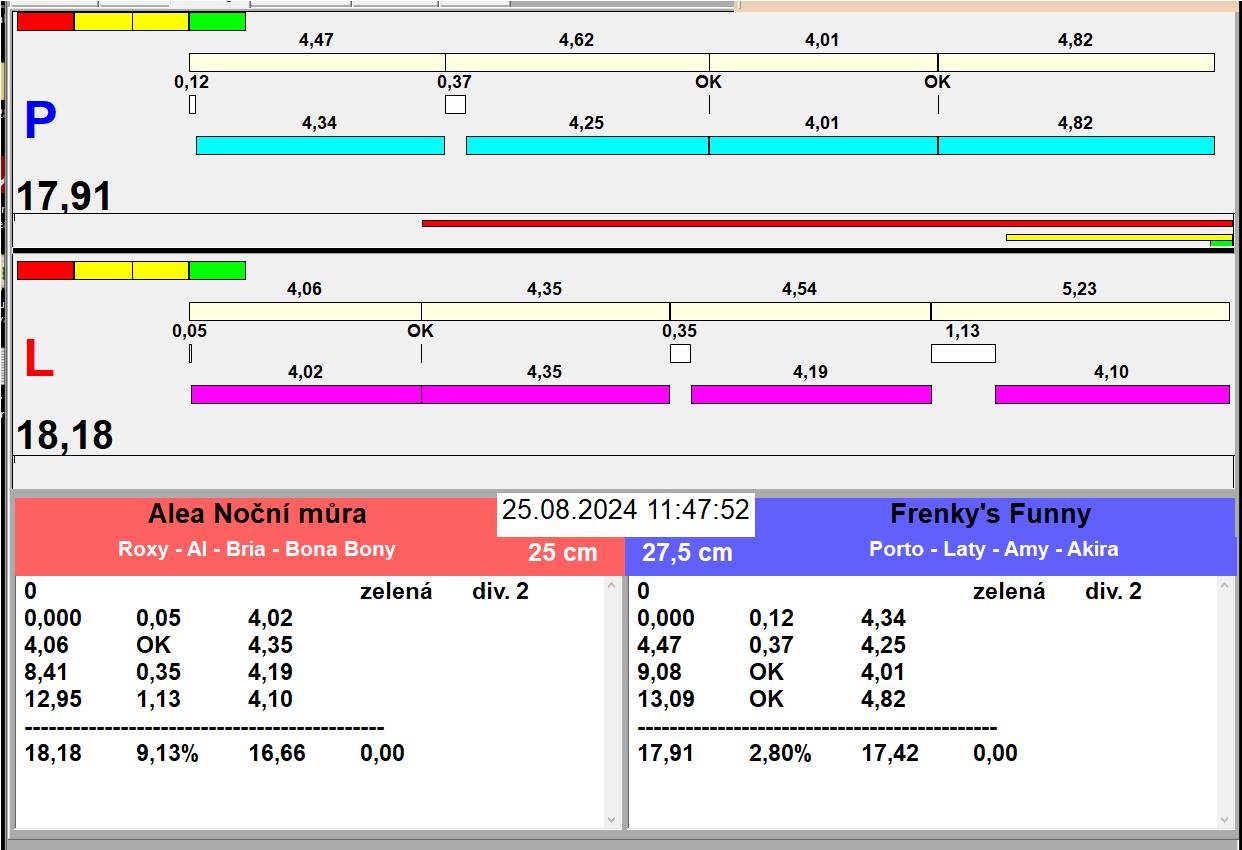Click the cream 4,54 segment bar in lane L
Image resolution: width=1242 pixels, height=850 pixels.
click(800, 311)
